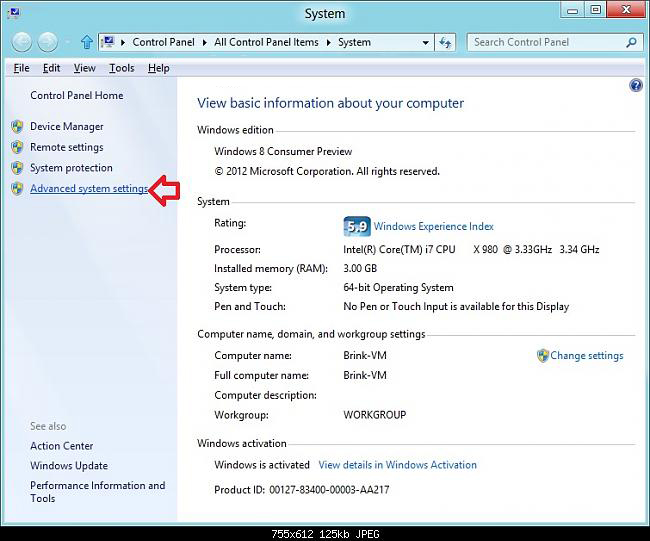Viewport: 650px width, 541px height.
Task: Maximize the System window
Action: (595, 10)
